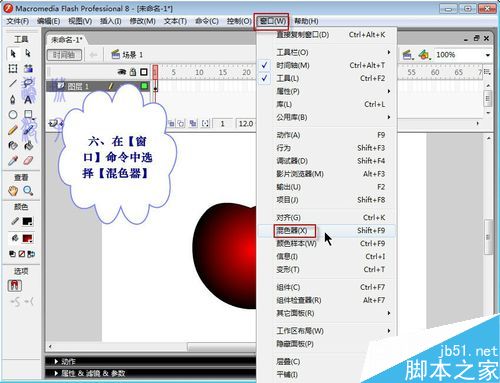500x383 pixels.
Task: Select the Subselection tool
Action: click(x=28, y=53)
